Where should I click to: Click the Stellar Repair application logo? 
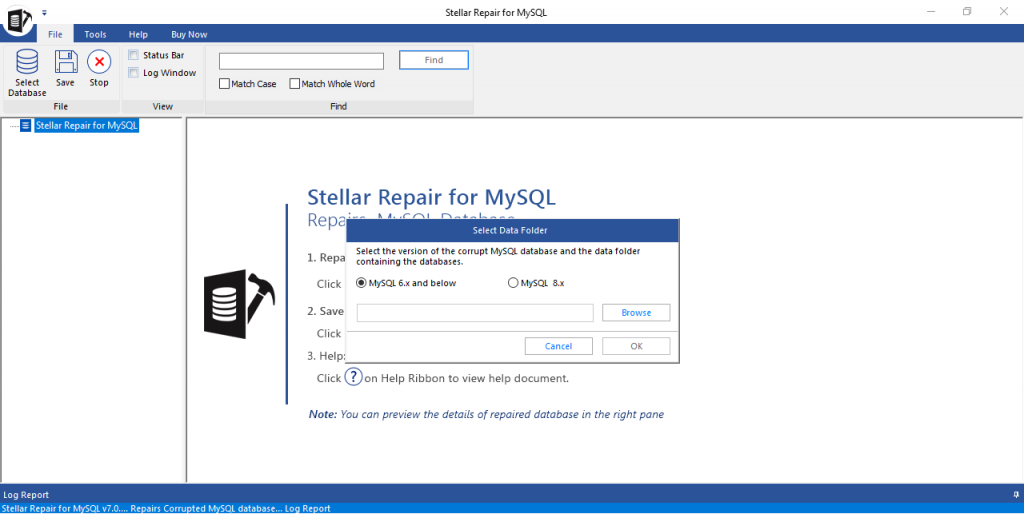pos(18,20)
